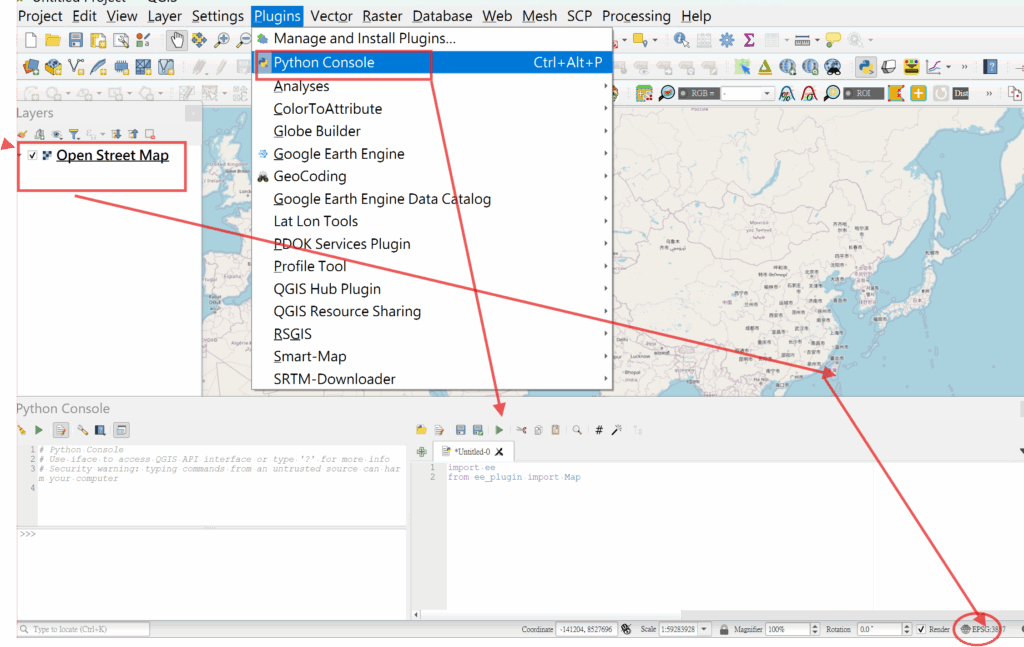Click the Save Project floppy icon
Image resolution: width=1024 pixels, height=647 pixels.
[76, 40]
